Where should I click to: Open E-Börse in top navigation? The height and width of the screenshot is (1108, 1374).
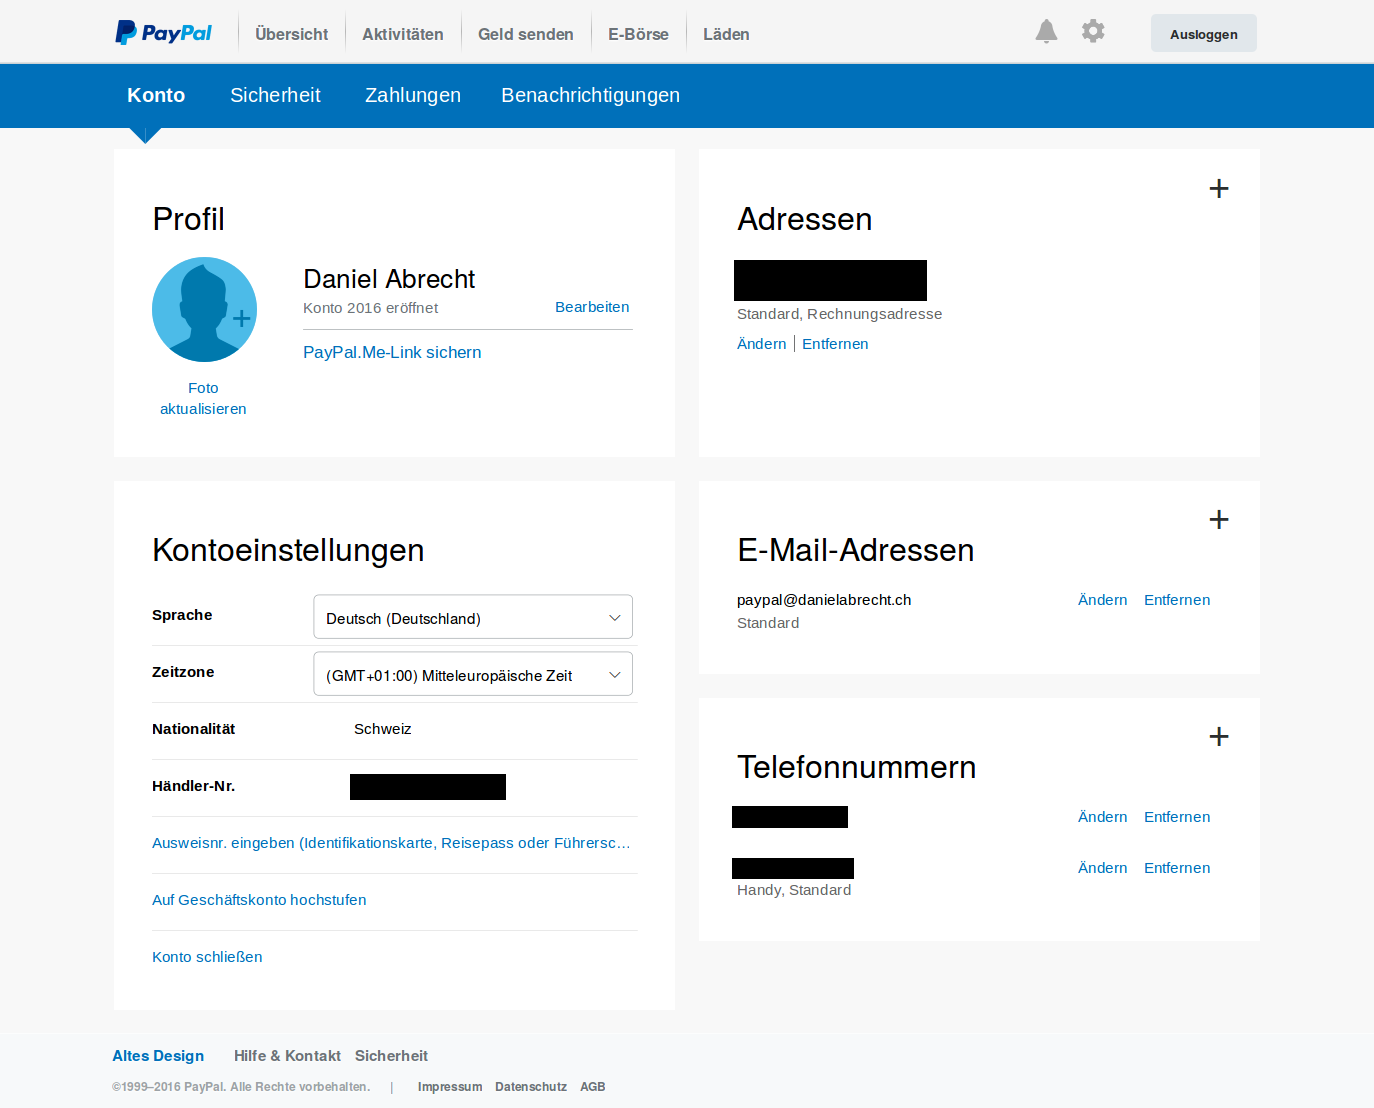pyautogui.click(x=638, y=34)
